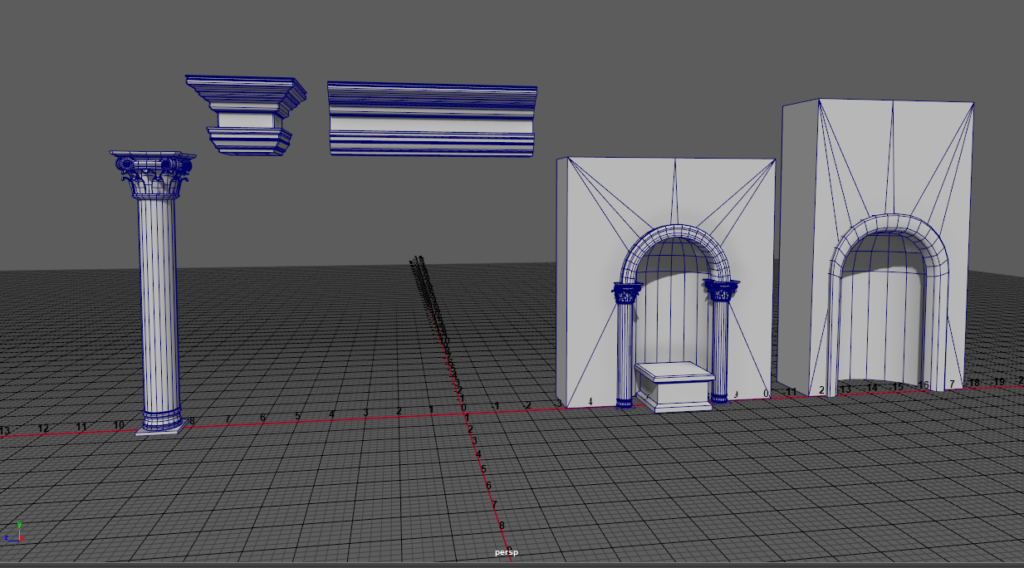
Task: Select the left small column in the niche
Action: click(626, 346)
